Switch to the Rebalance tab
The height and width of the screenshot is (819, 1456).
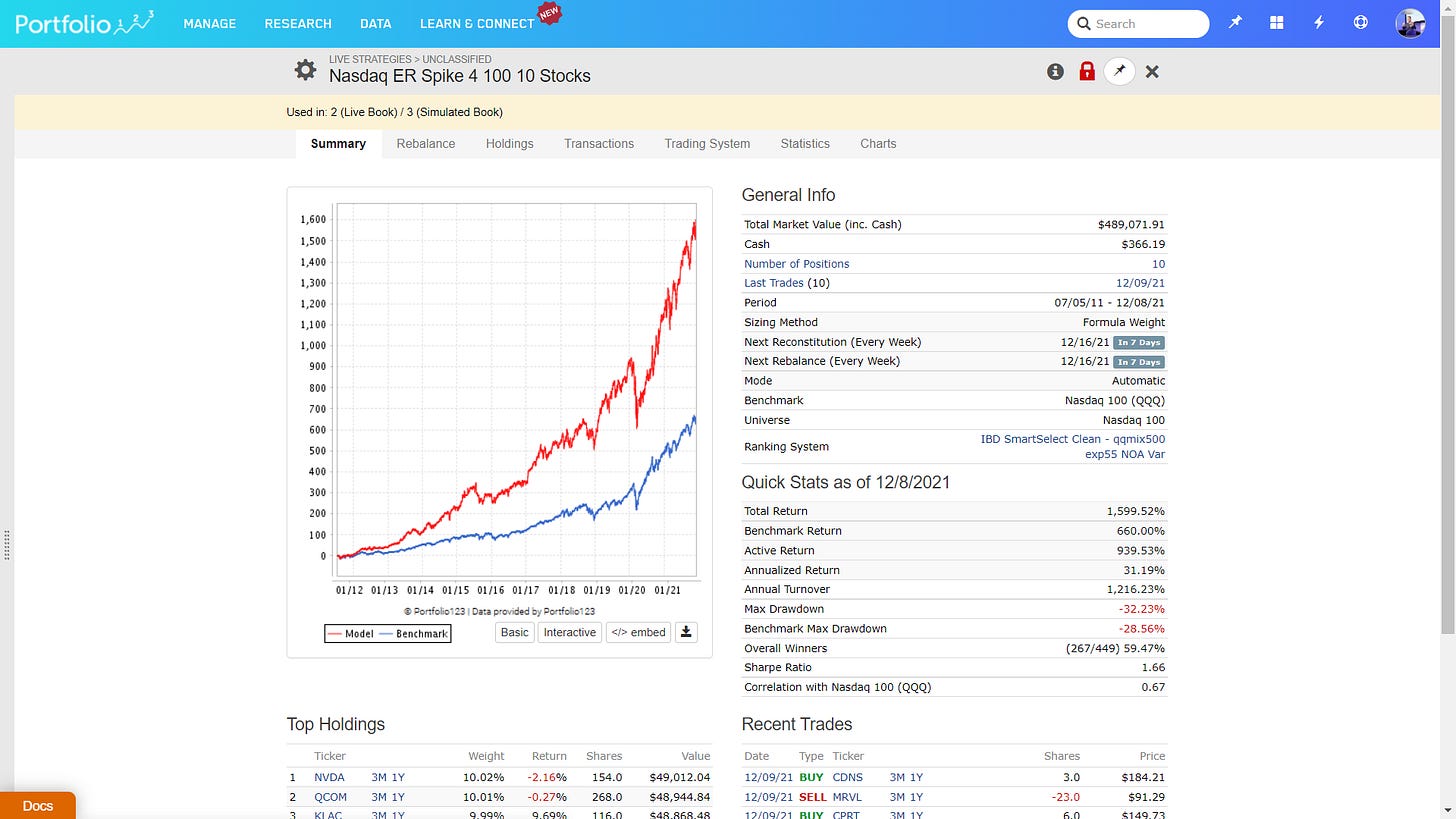(x=426, y=143)
